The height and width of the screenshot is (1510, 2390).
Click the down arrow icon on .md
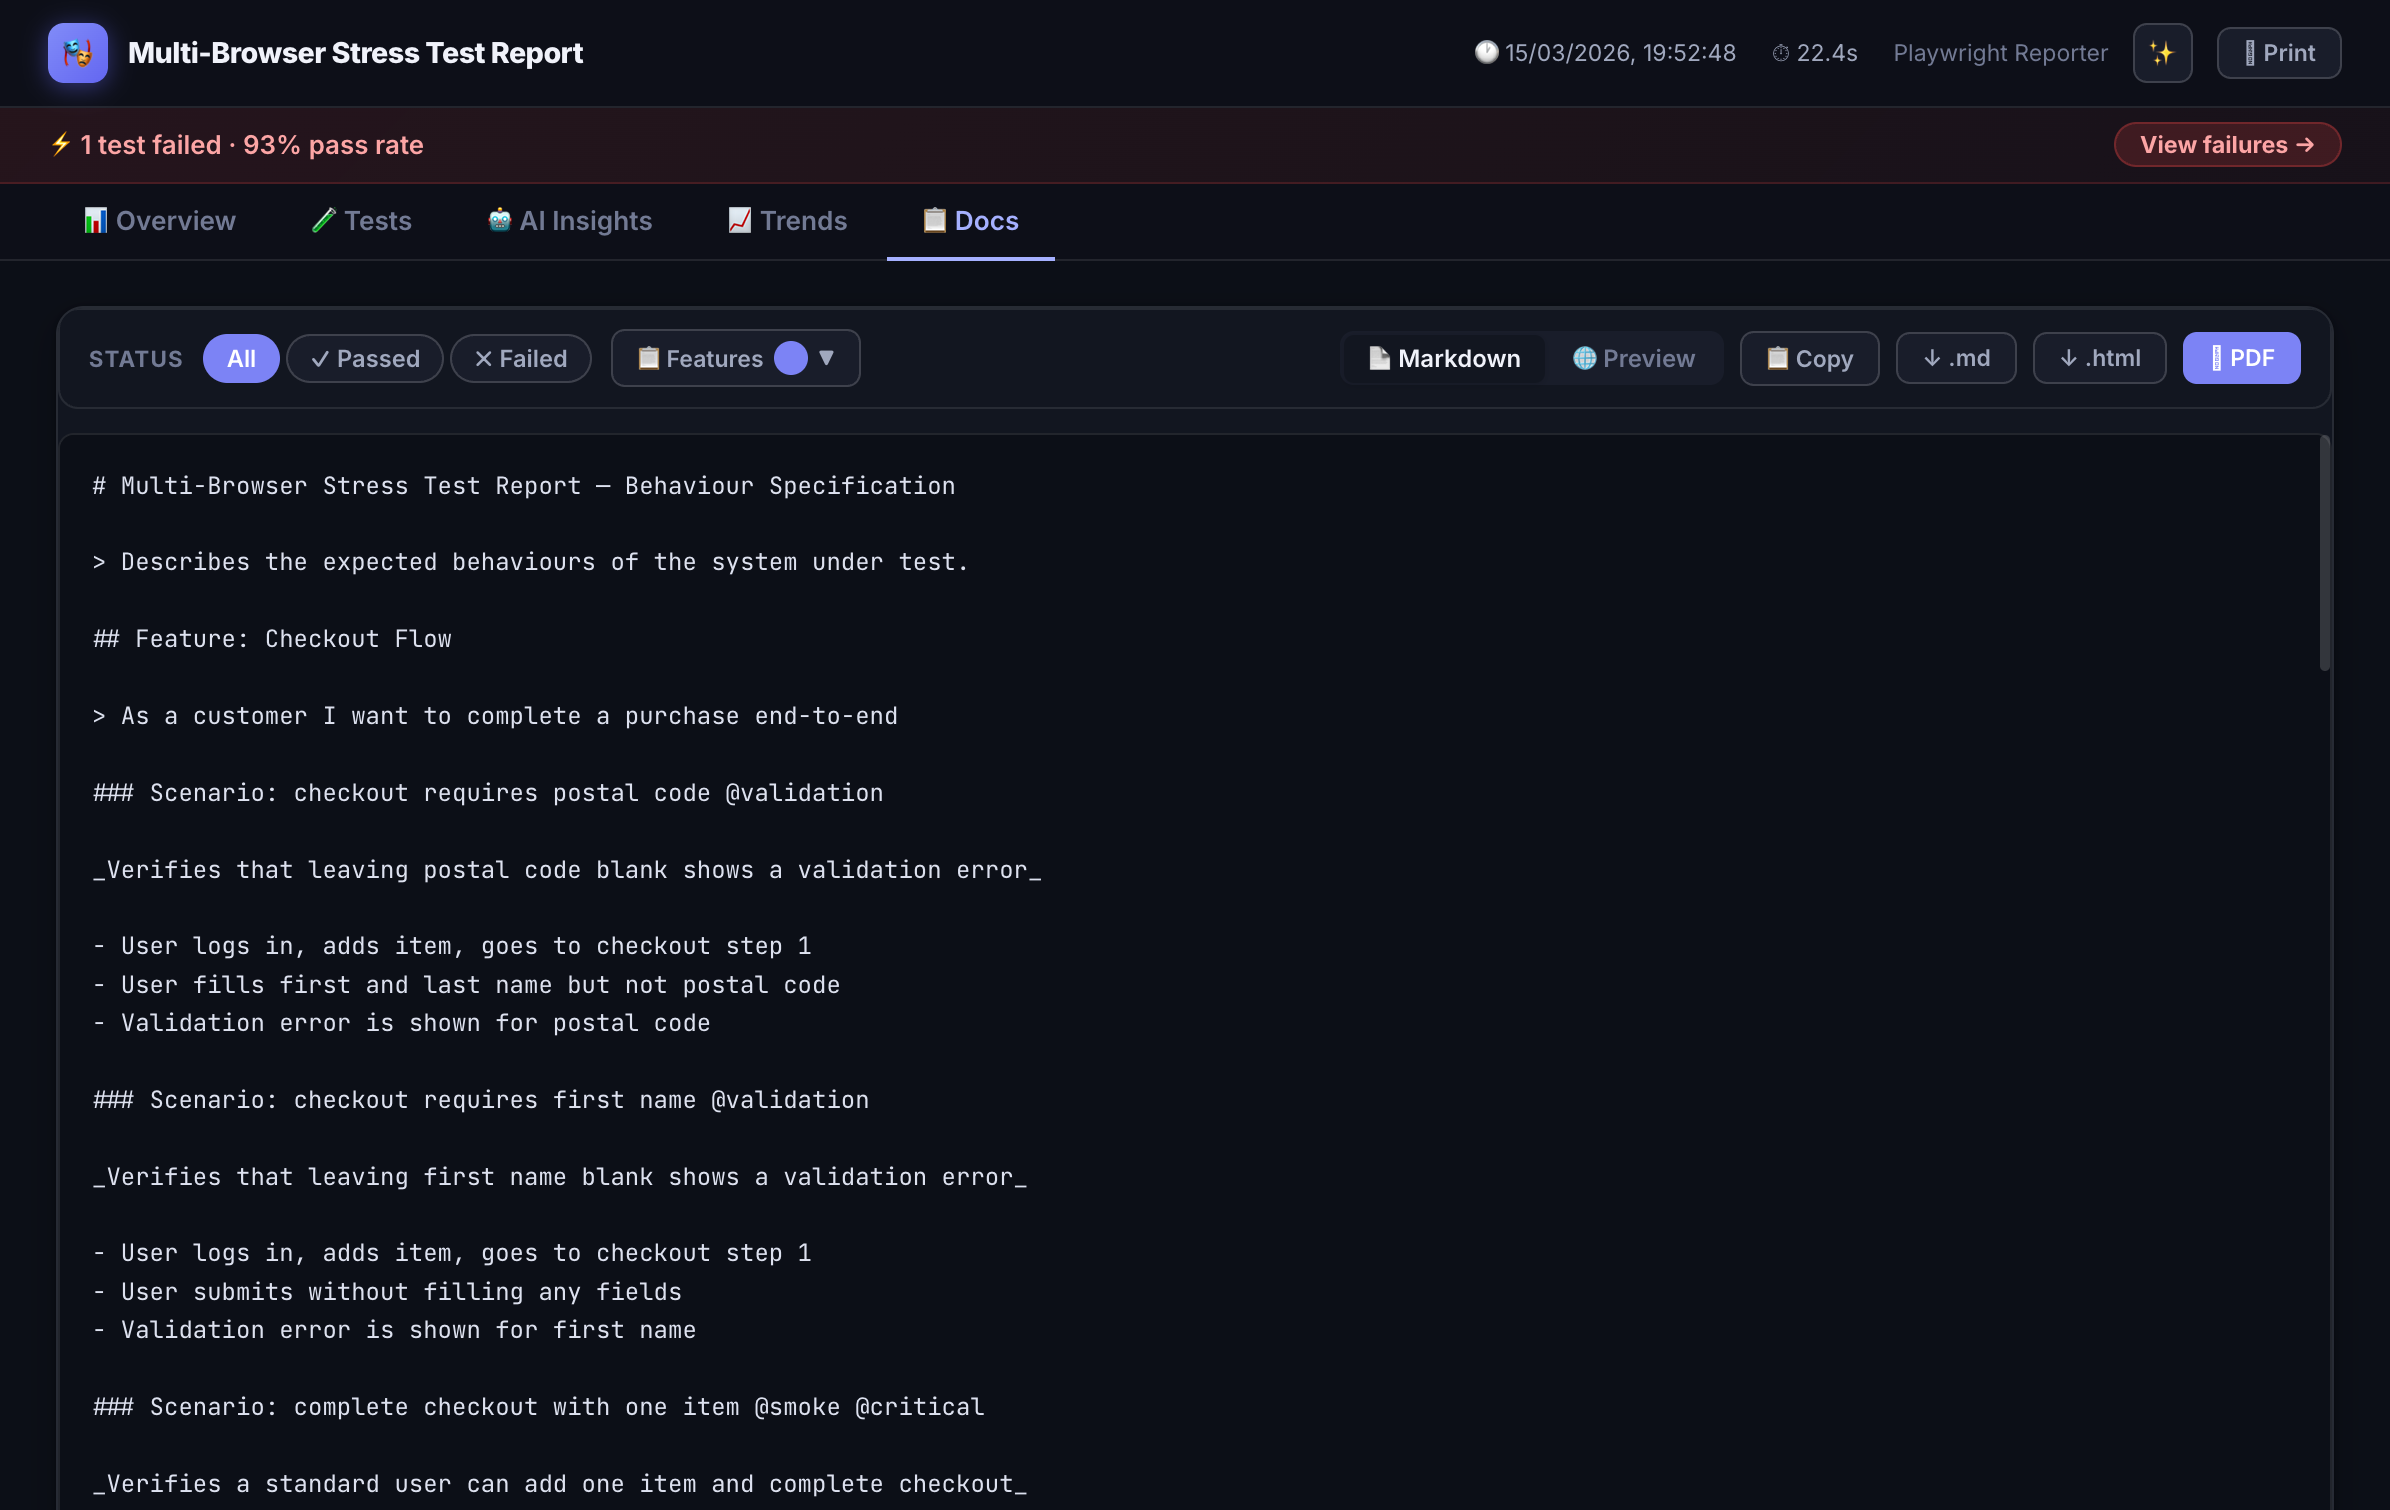1933,358
